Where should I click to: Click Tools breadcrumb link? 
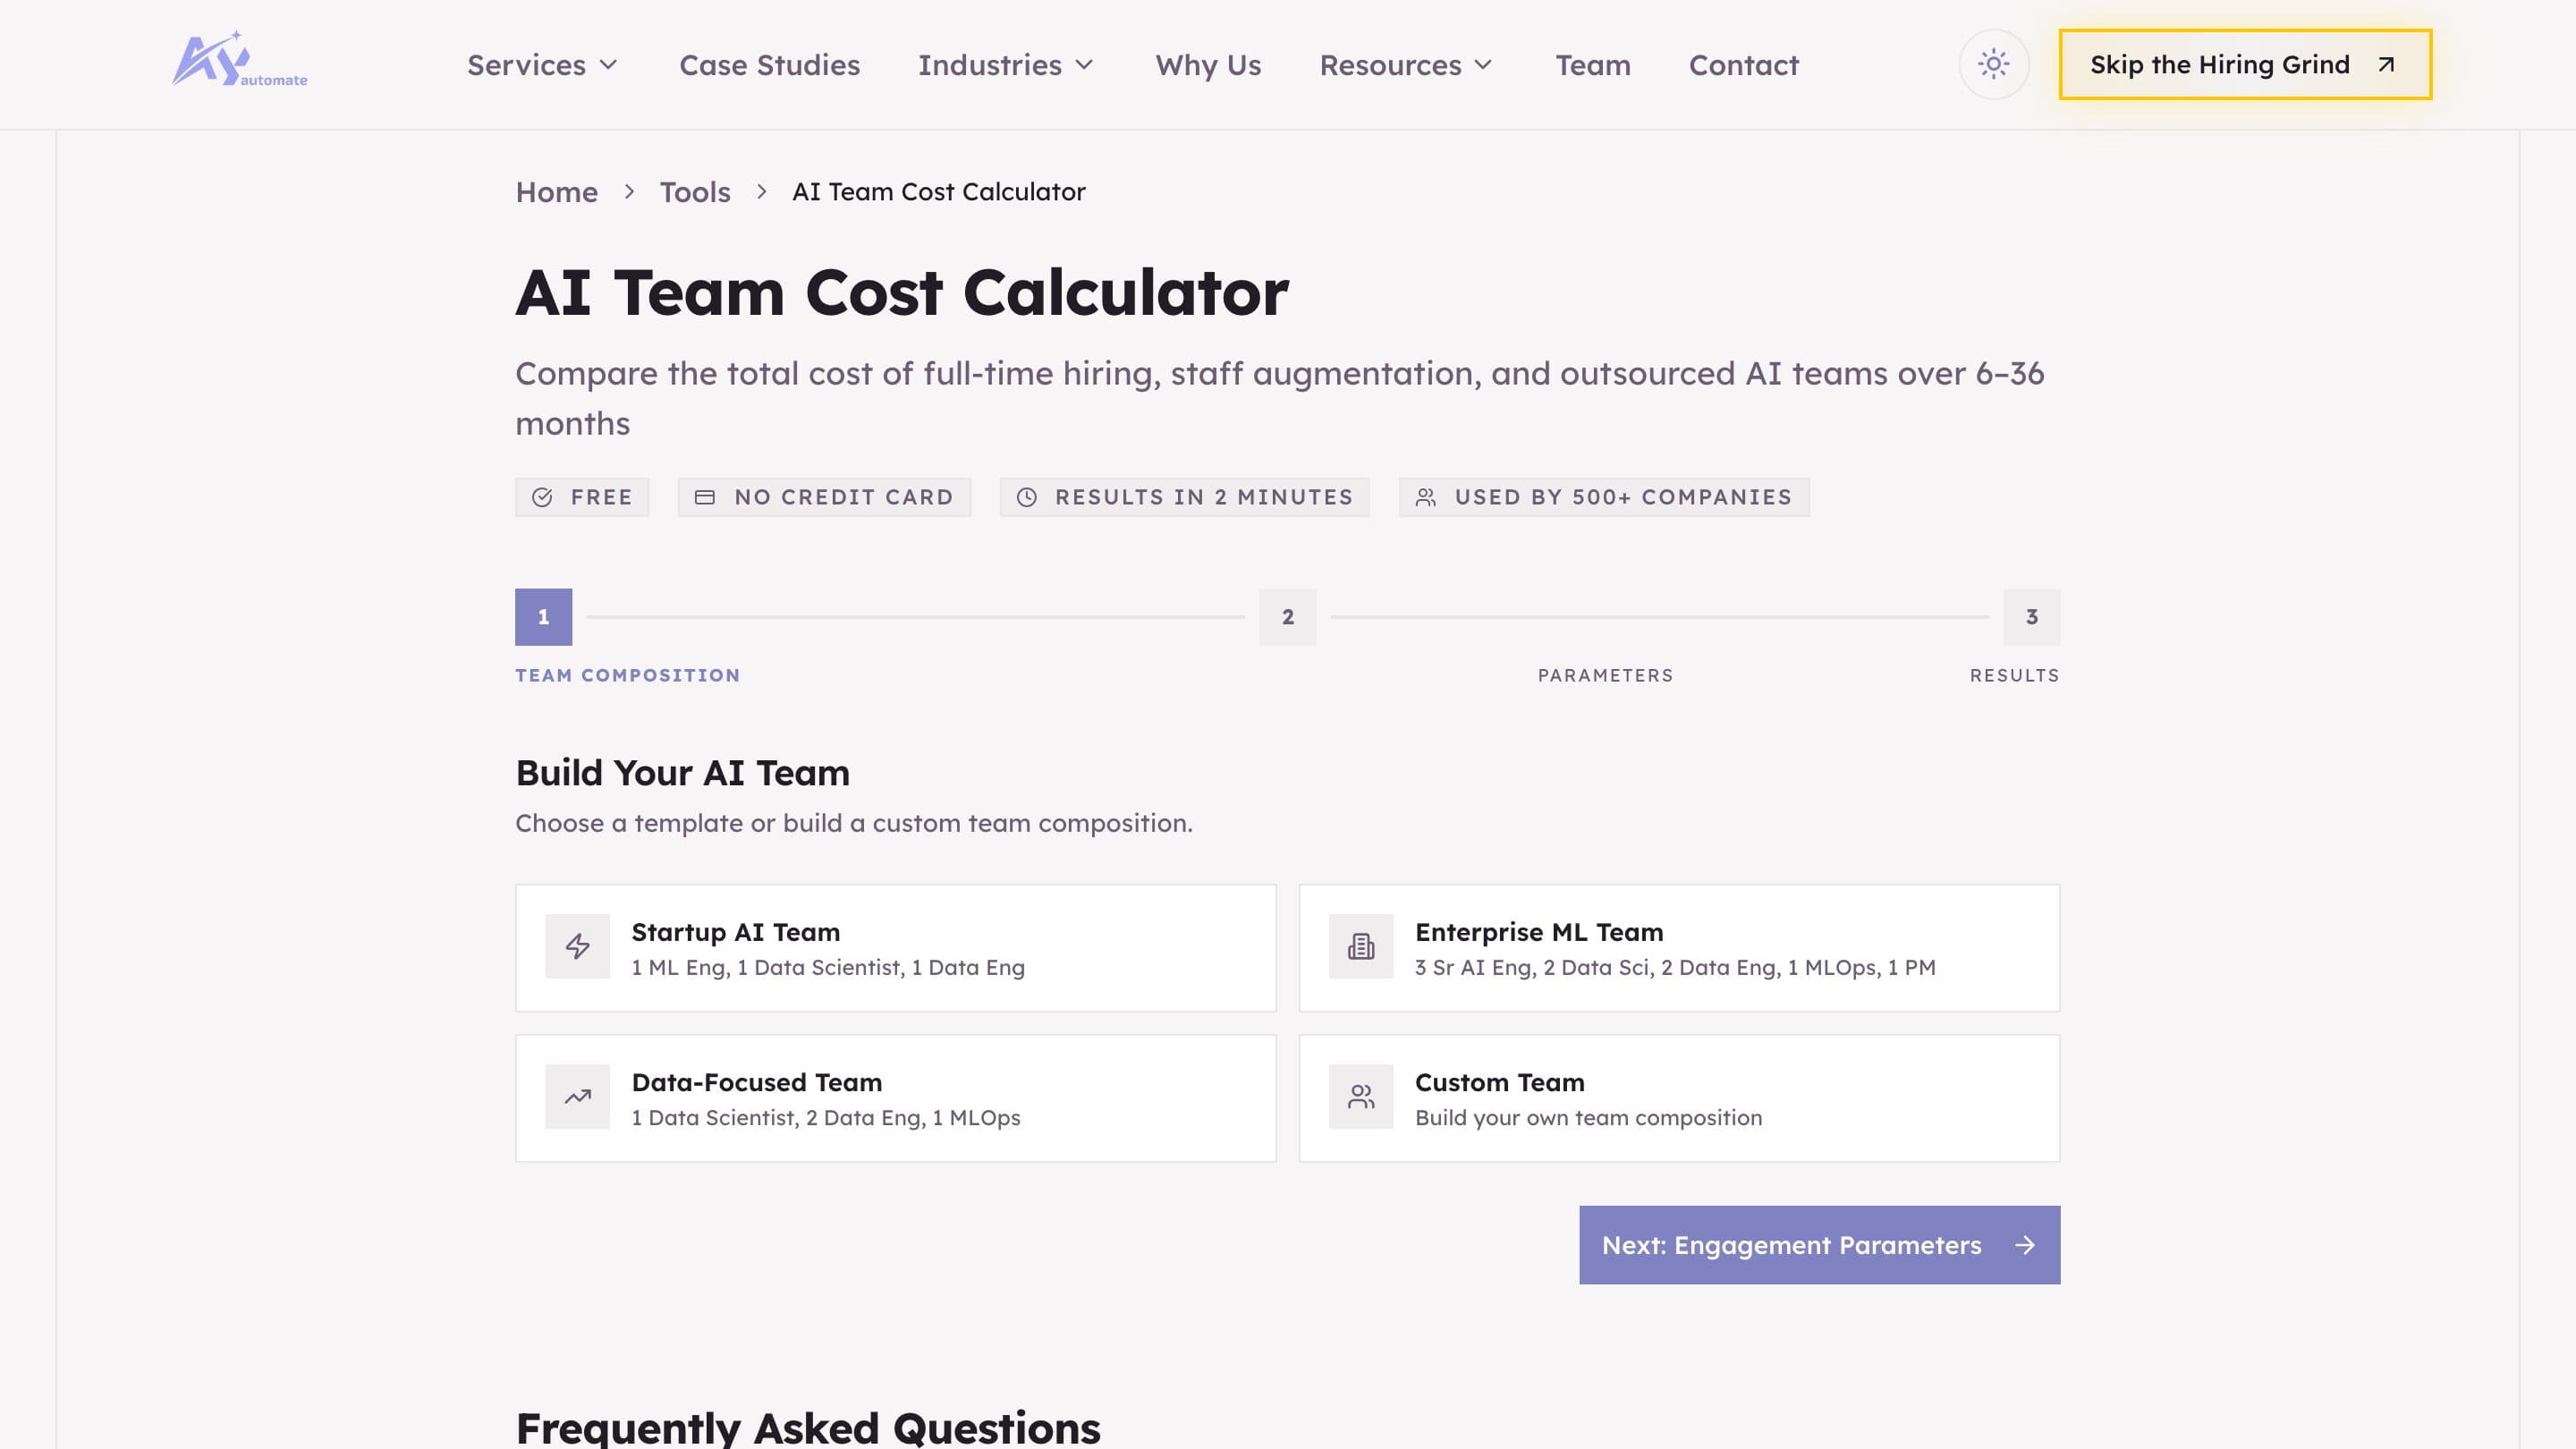pyautogui.click(x=694, y=192)
